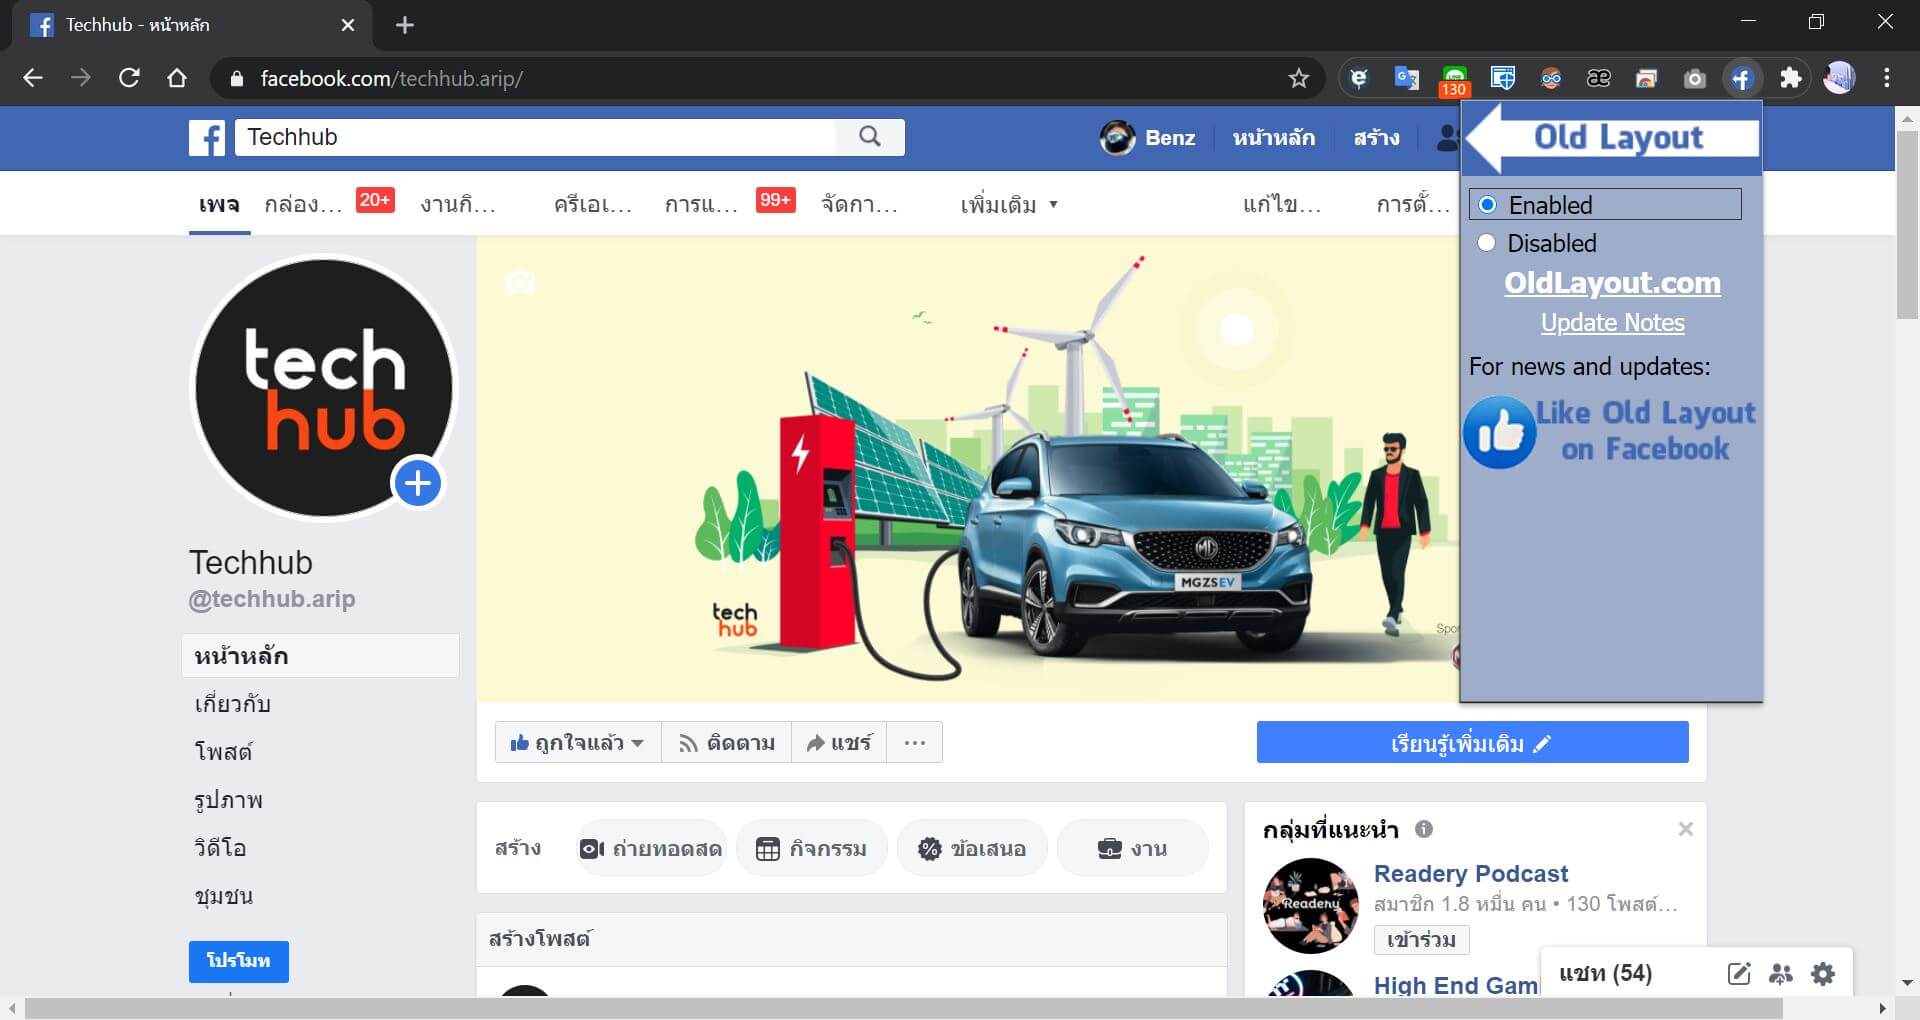This screenshot has height=1020, width=1920.
Task: Select the Disabled radio button
Action: pos(1487,243)
